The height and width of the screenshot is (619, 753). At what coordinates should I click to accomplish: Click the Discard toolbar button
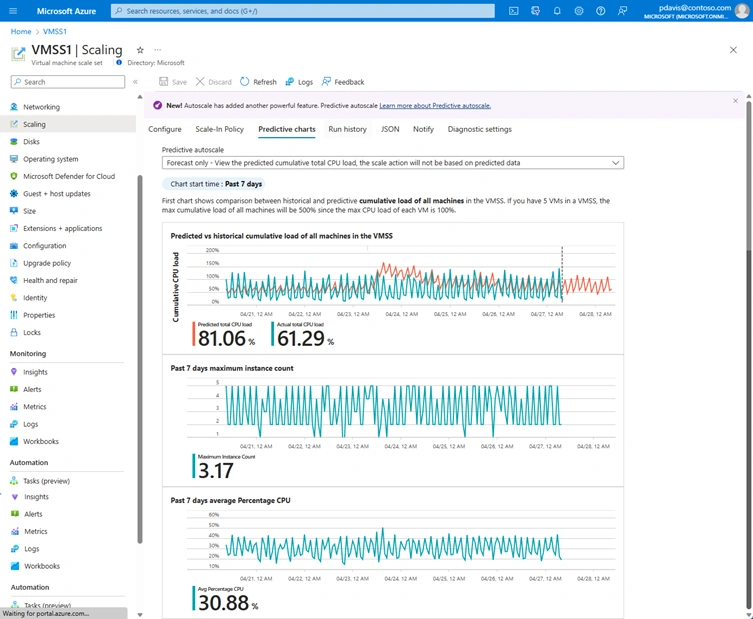coord(214,82)
